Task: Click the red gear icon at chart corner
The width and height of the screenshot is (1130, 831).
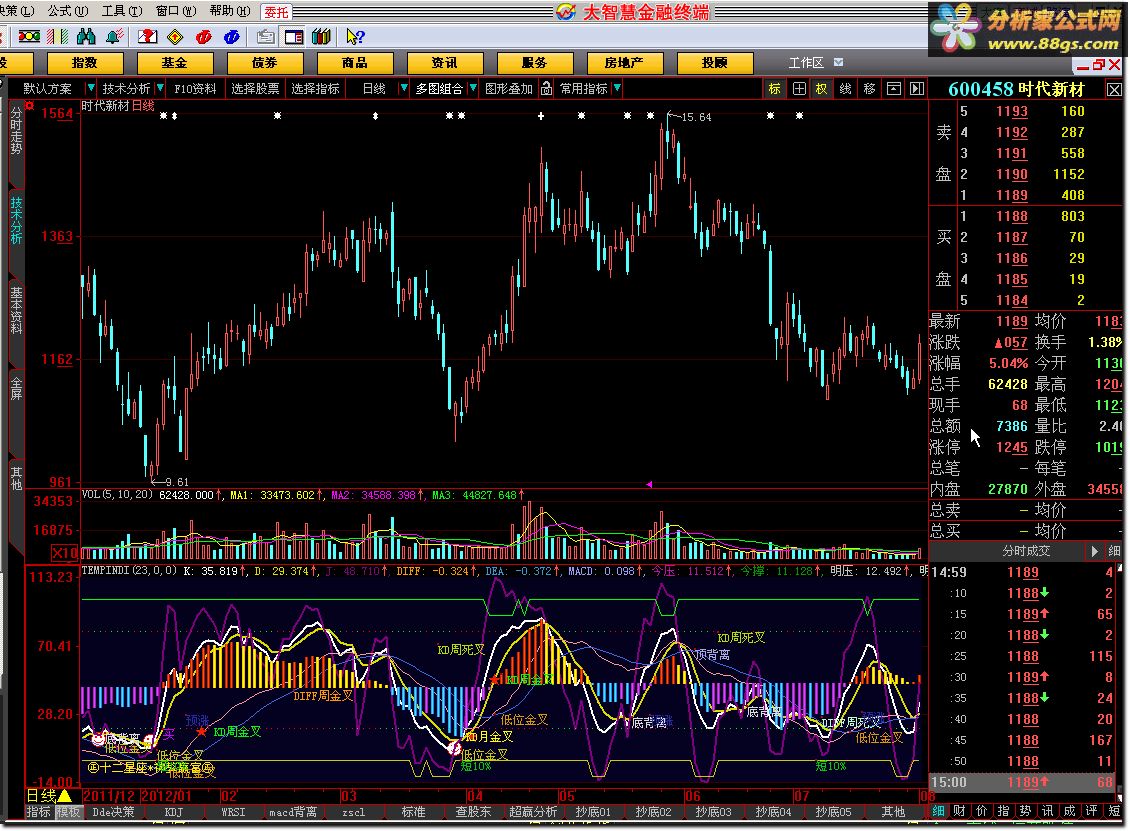Action: (30, 106)
